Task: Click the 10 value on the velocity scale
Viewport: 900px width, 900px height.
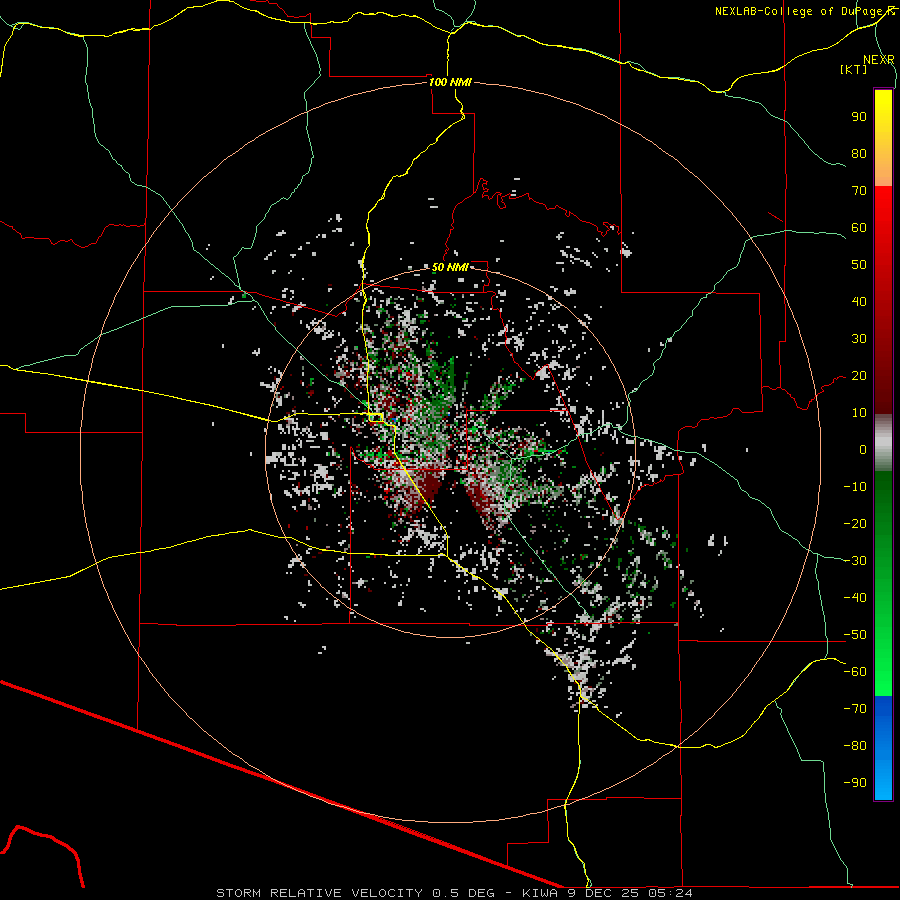Action: click(859, 413)
